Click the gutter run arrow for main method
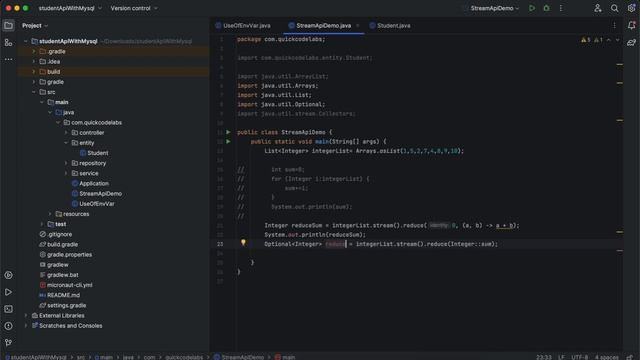This screenshot has height=360, width=640. 229,142
